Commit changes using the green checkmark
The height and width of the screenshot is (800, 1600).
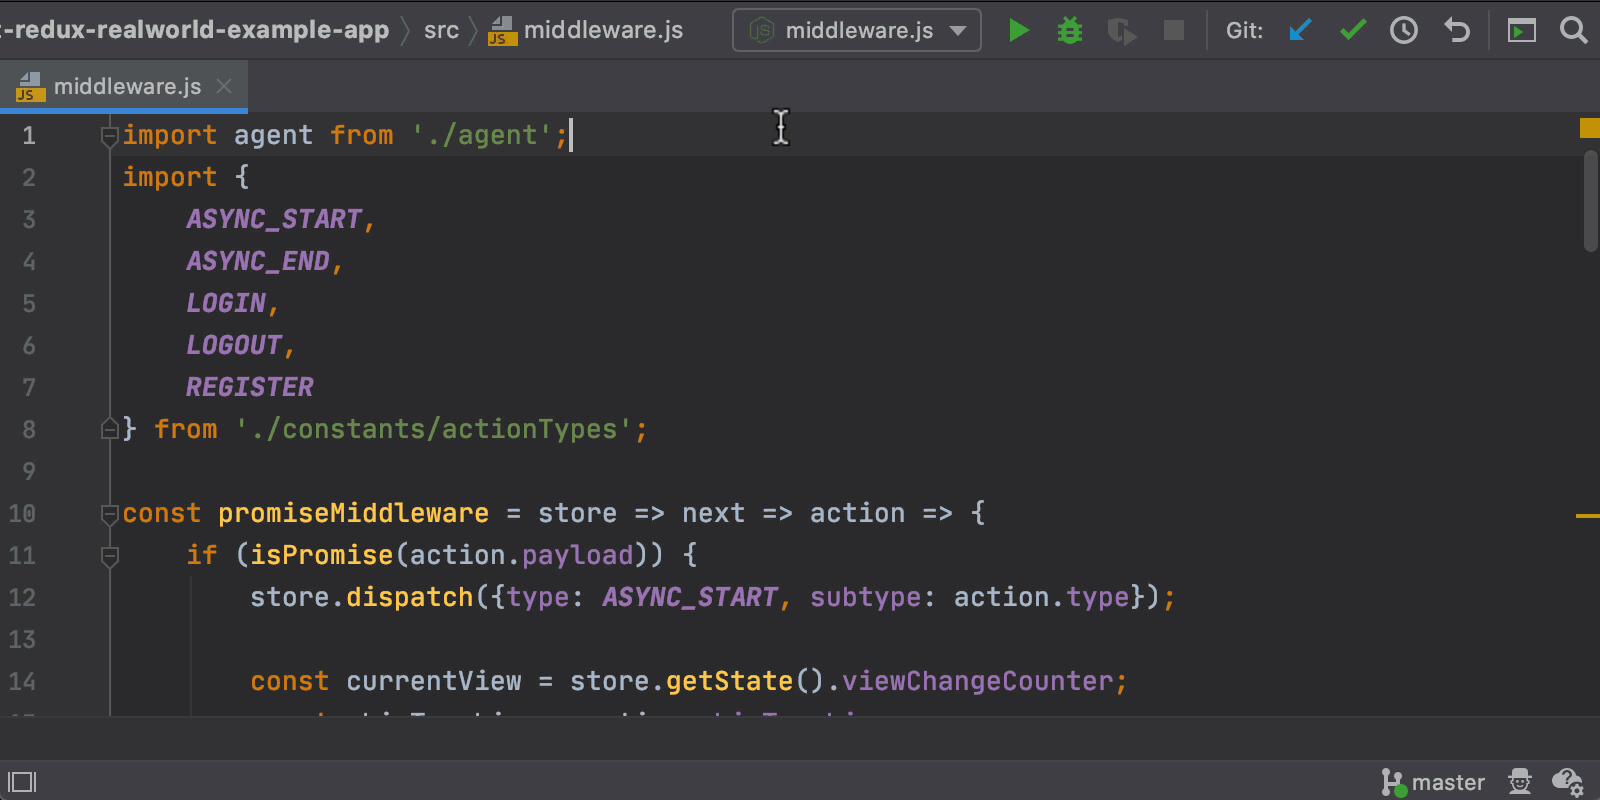[1352, 31]
